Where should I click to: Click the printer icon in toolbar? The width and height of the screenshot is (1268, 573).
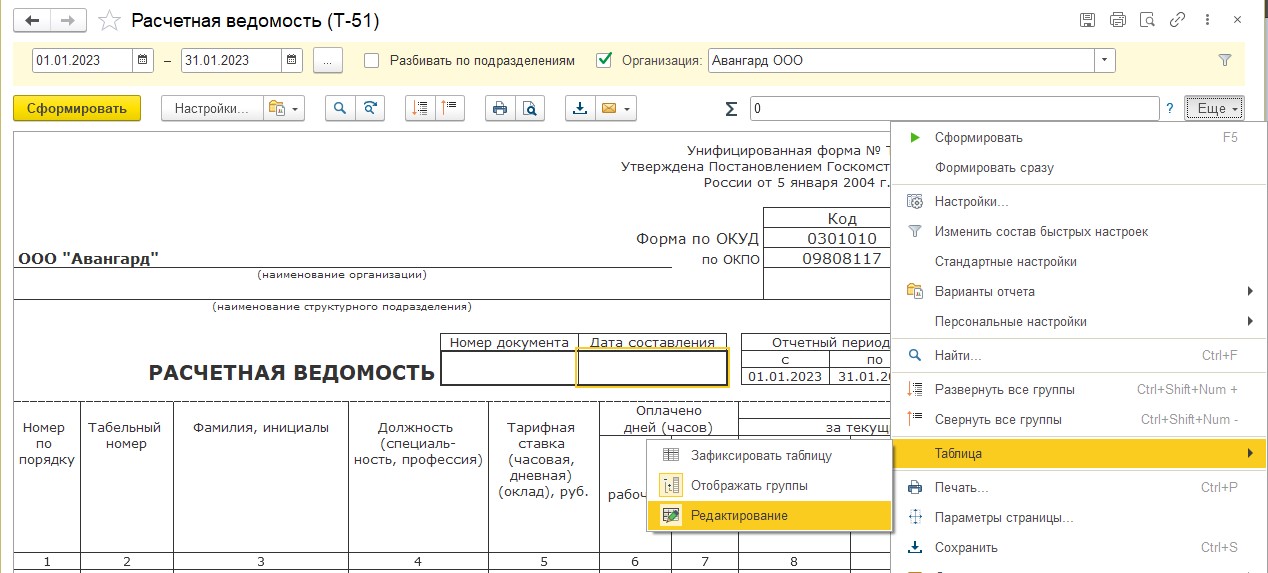click(x=500, y=108)
